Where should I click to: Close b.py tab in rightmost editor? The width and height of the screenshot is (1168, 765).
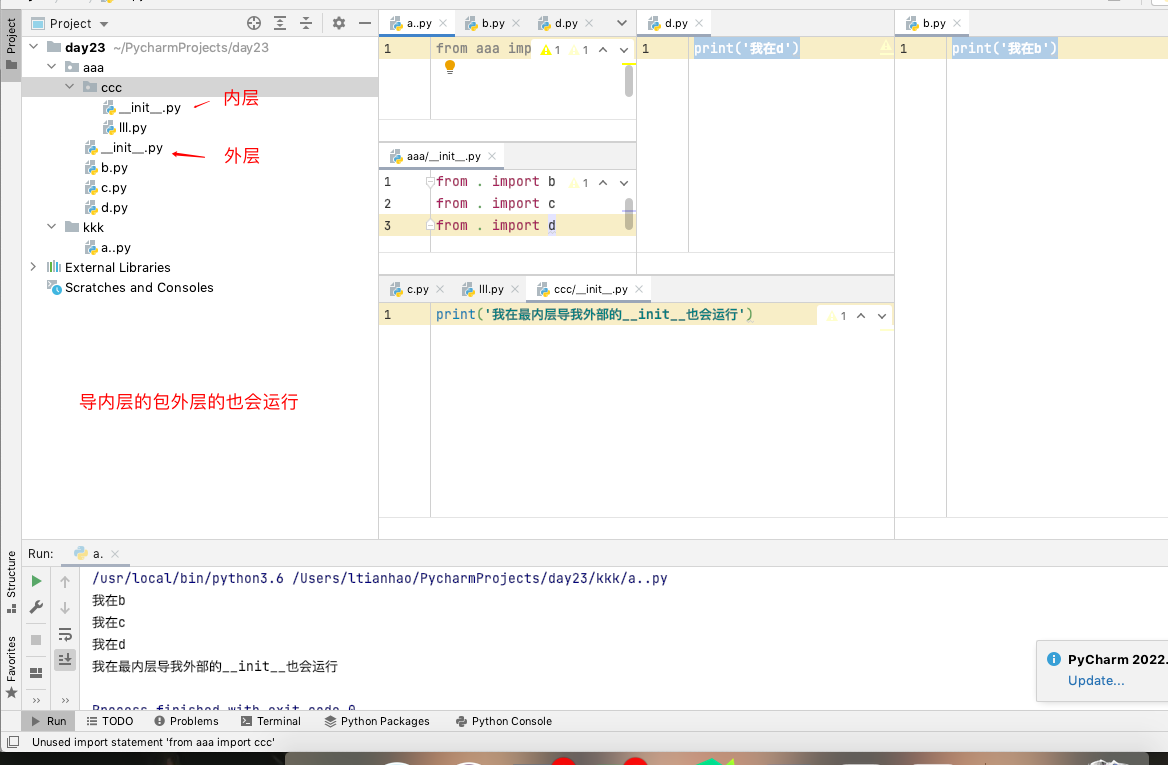pos(957,23)
